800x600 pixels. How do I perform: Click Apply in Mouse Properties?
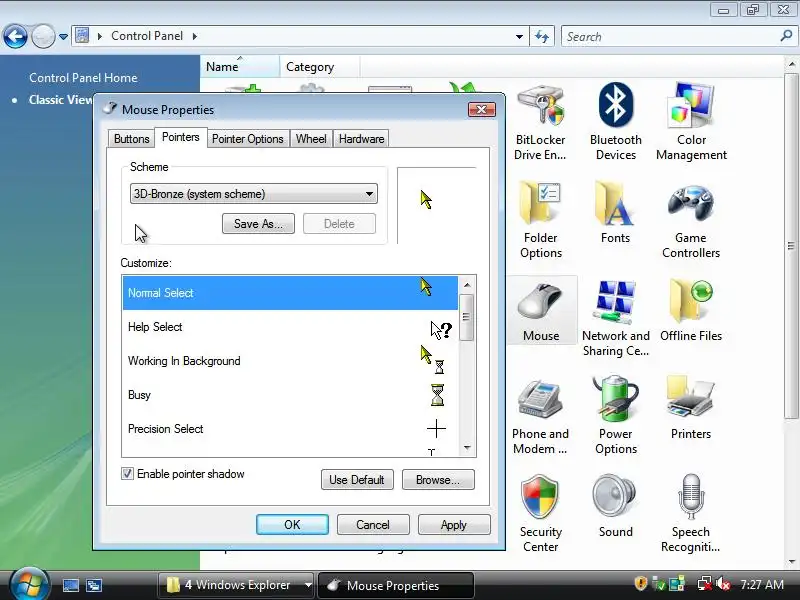[x=454, y=524]
